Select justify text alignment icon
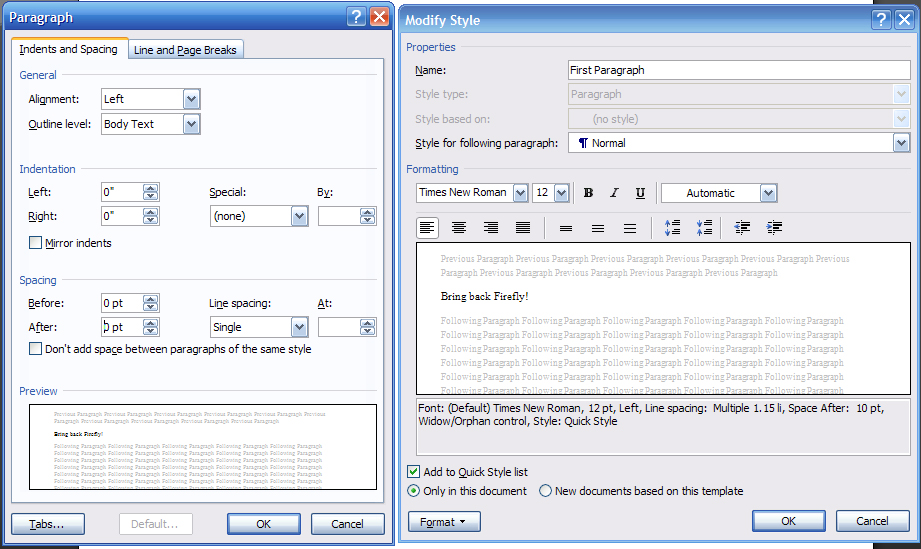This screenshot has height=549, width=921. [x=523, y=228]
